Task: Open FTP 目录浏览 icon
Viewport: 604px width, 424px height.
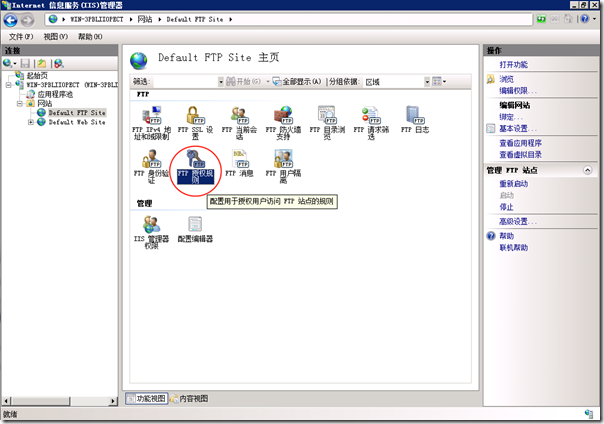Action: (x=327, y=122)
